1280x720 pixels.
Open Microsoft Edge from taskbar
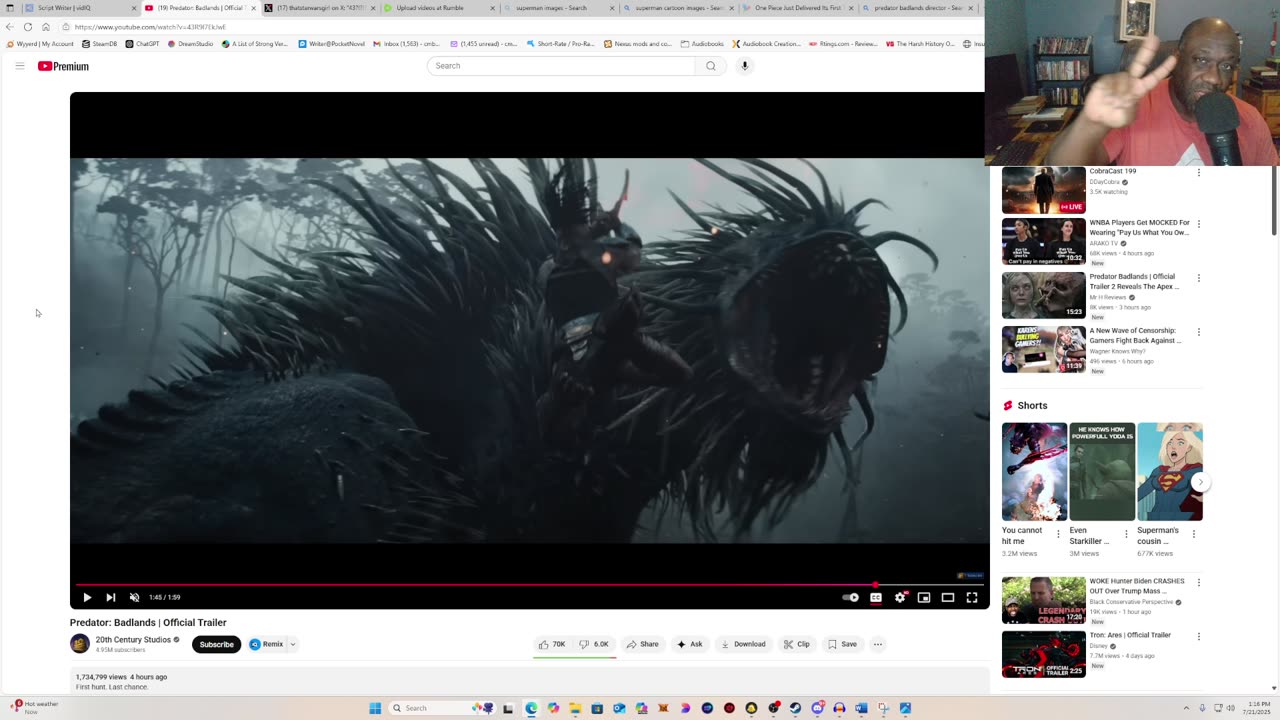(531, 708)
